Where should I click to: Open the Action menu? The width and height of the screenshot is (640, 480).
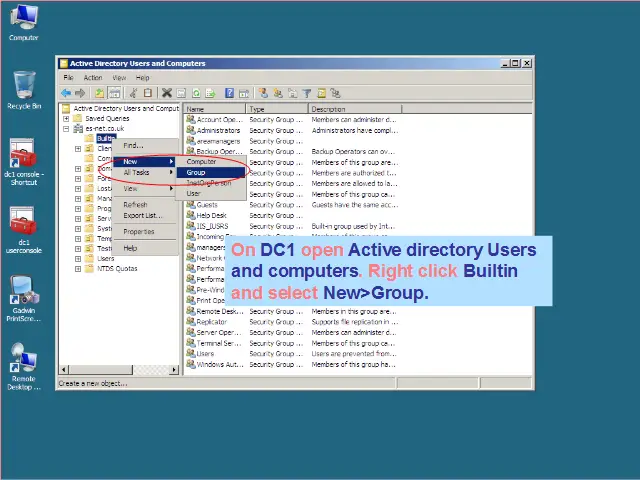tap(93, 78)
